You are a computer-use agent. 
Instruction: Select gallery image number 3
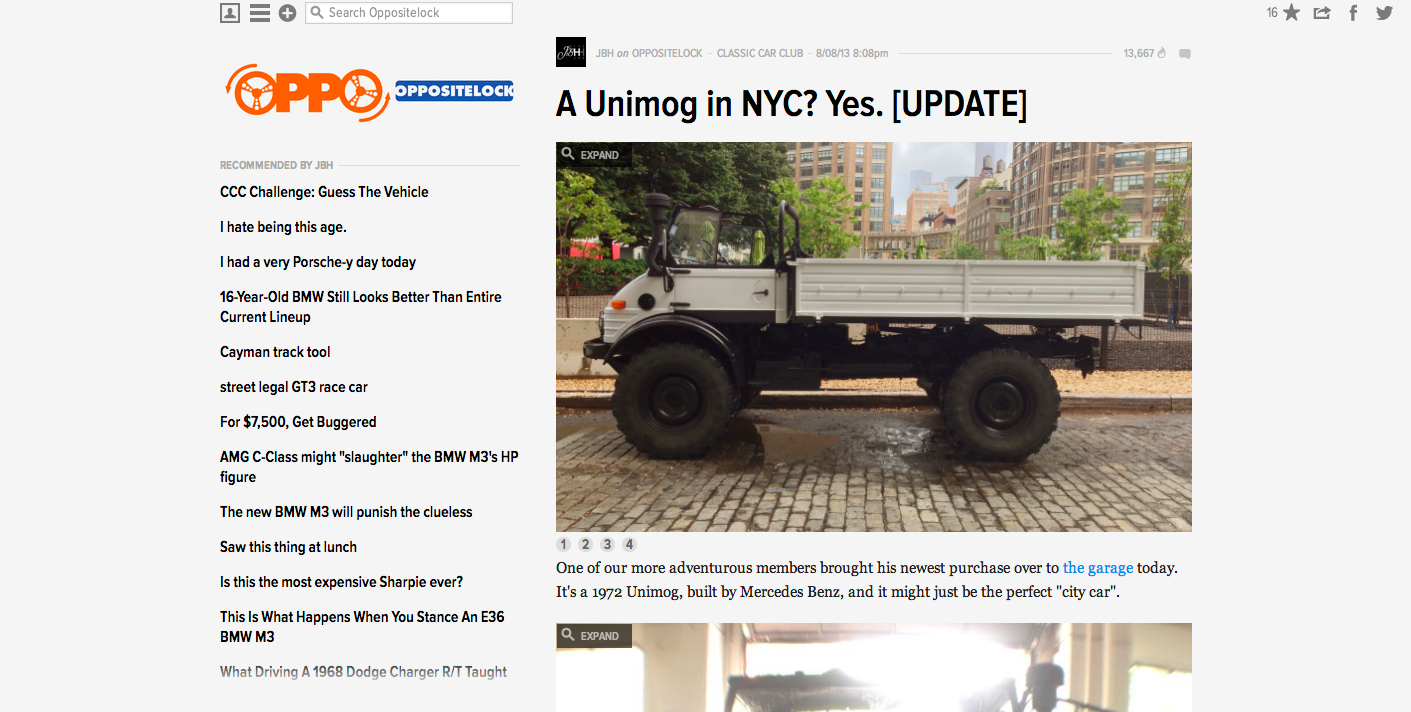pyautogui.click(x=607, y=545)
